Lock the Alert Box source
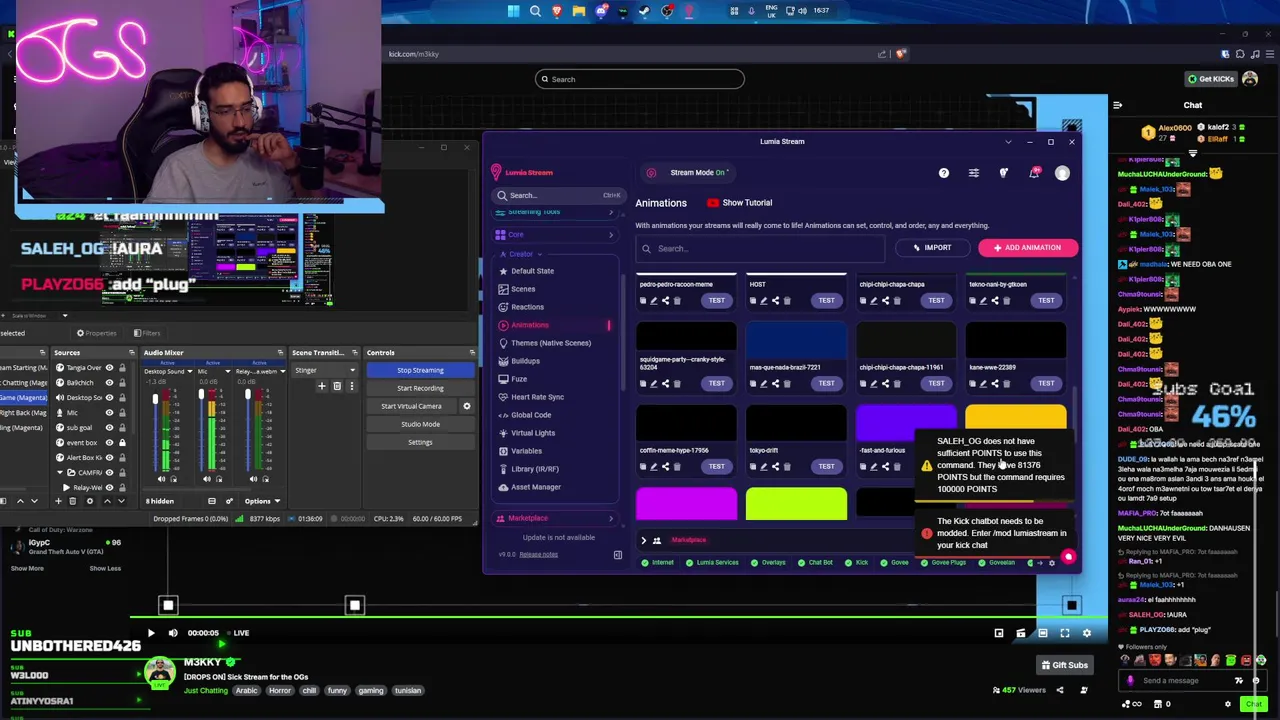This screenshot has width=1280, height=720. 122,457
